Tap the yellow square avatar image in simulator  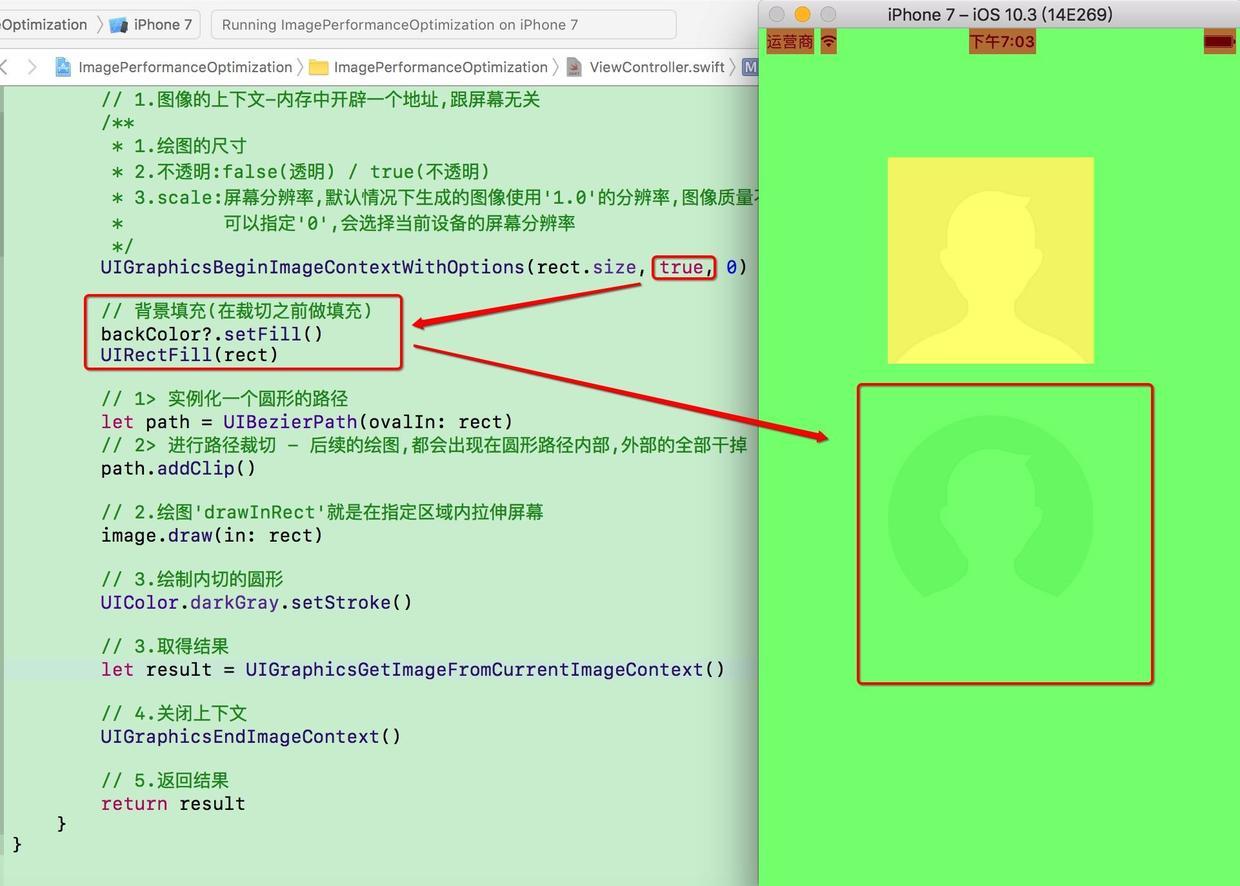pyautogui.click(x=990, y=260)
